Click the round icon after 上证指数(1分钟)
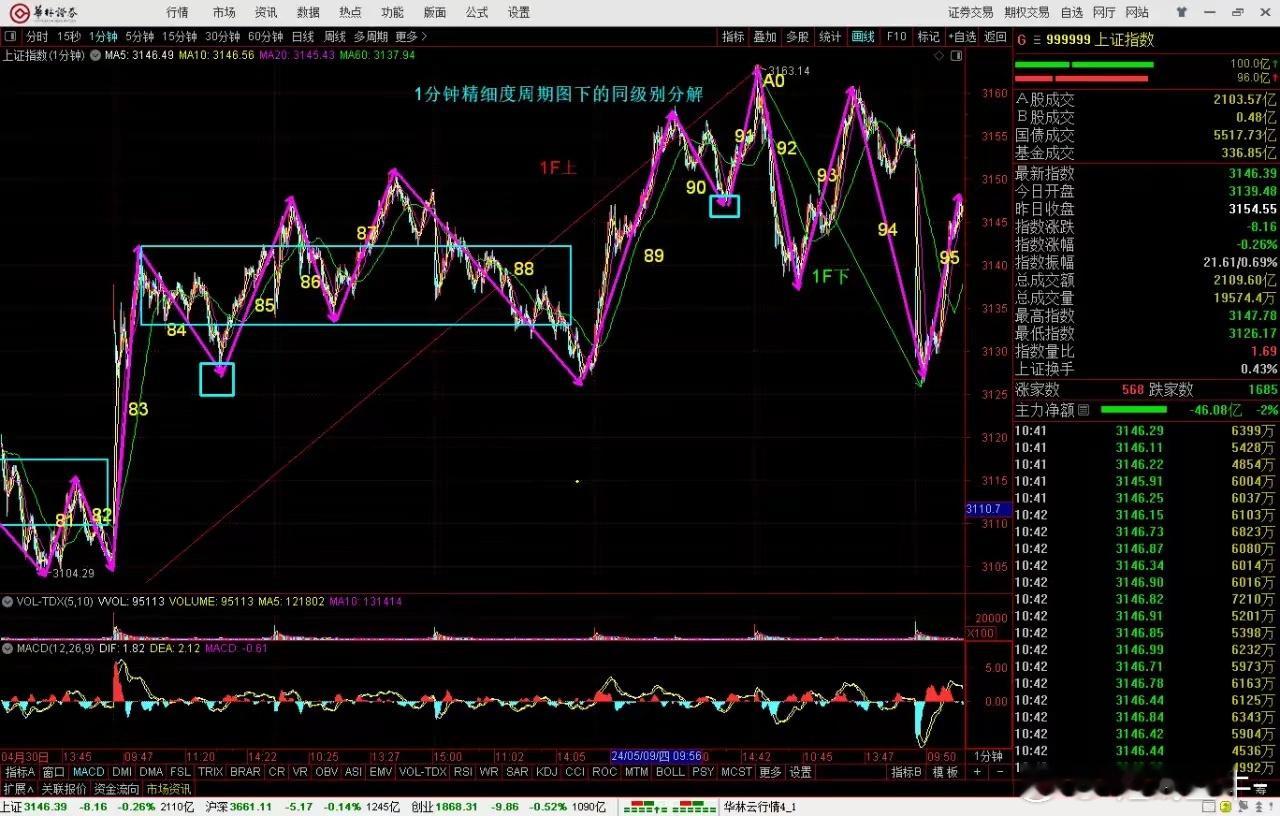 (95, 55)
